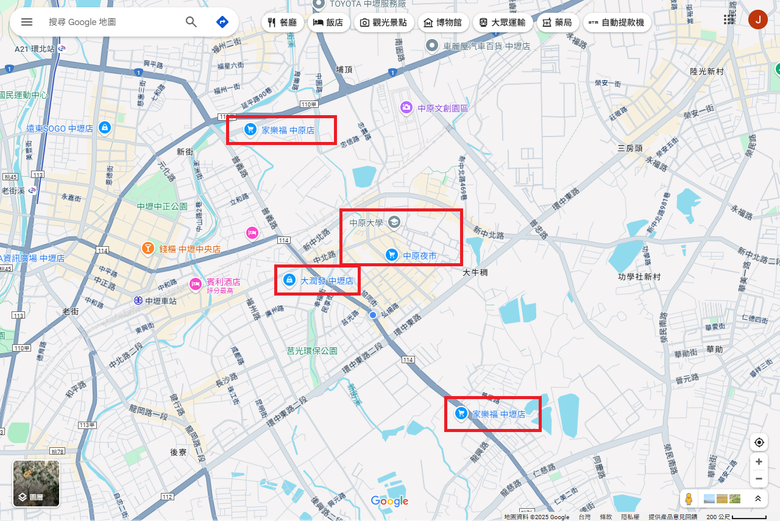Click the 埔頂 place label

click(344, 69)
